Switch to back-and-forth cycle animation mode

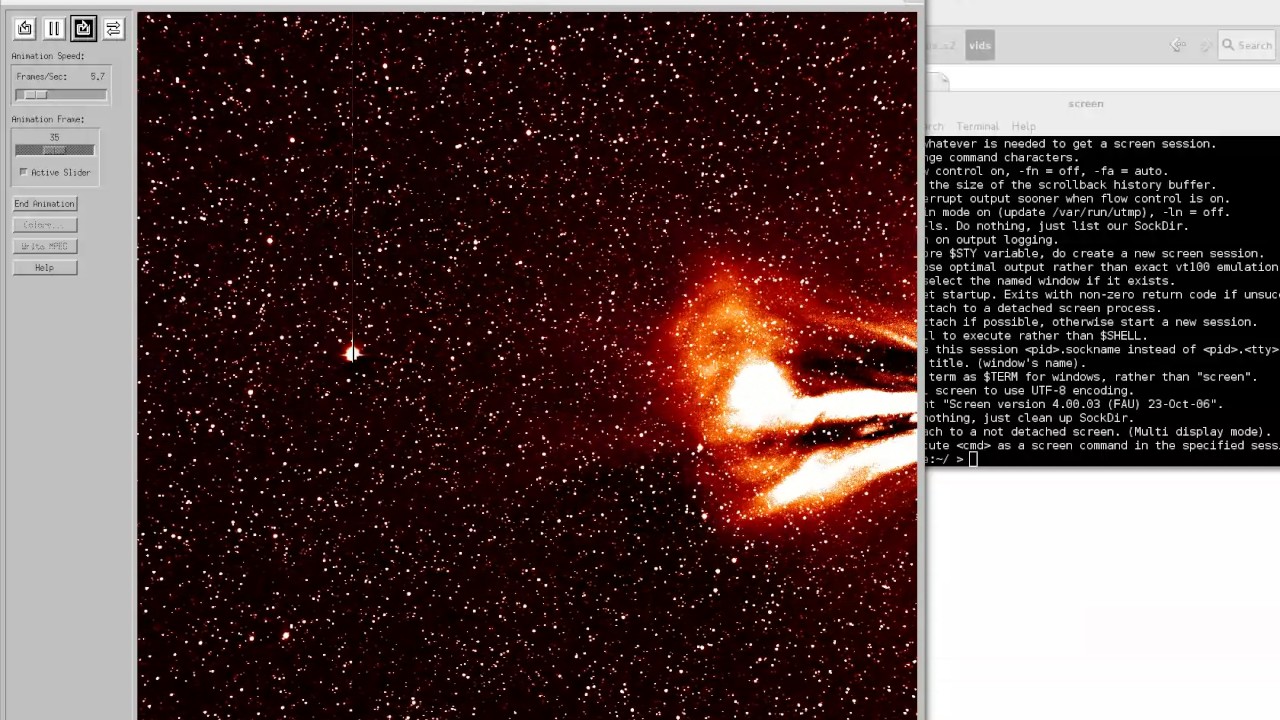[x=113, y=29]
